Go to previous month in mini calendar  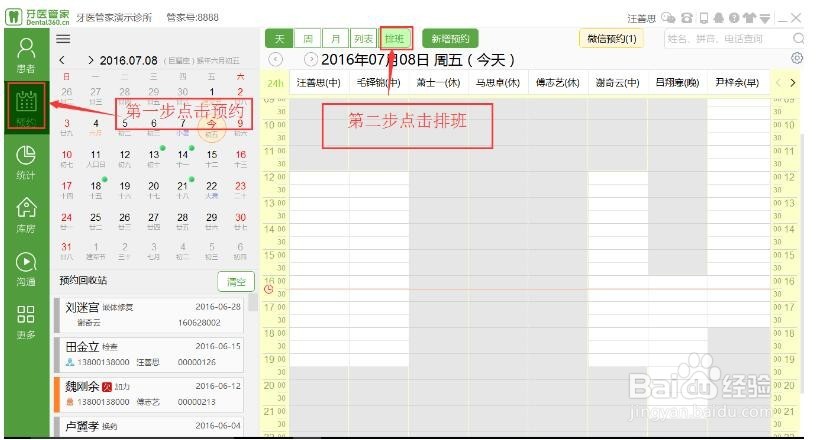[62, 60]
